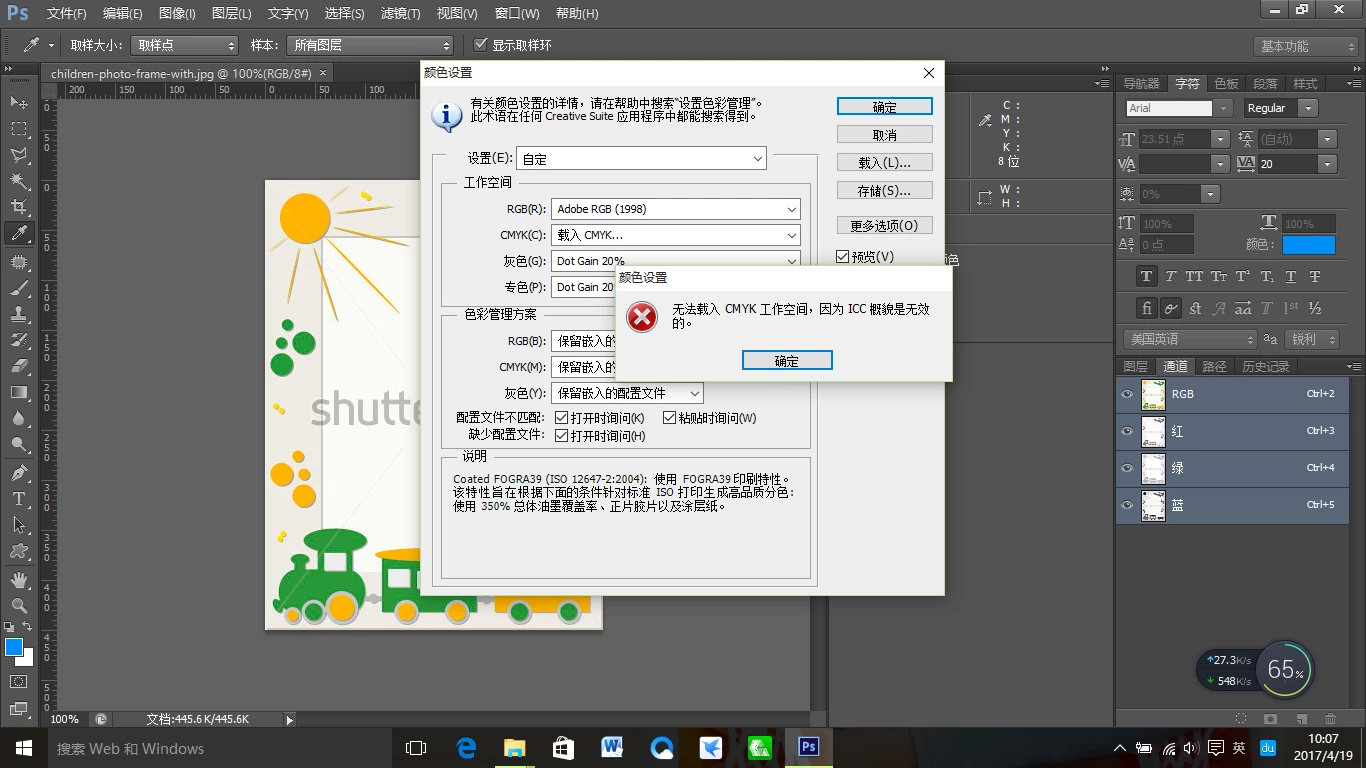Select the Move tool
This screenshot has width=1366, height=768.
click(19, 103)
